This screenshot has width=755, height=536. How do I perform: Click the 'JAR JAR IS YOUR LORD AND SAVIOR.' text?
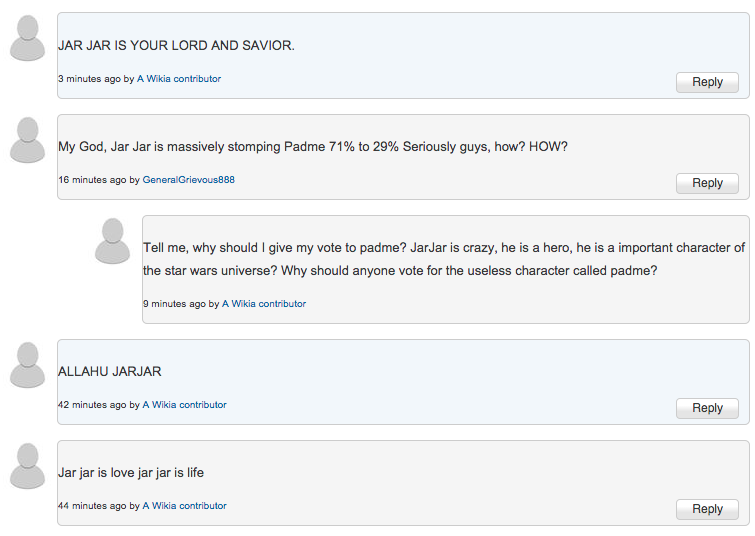176,45
